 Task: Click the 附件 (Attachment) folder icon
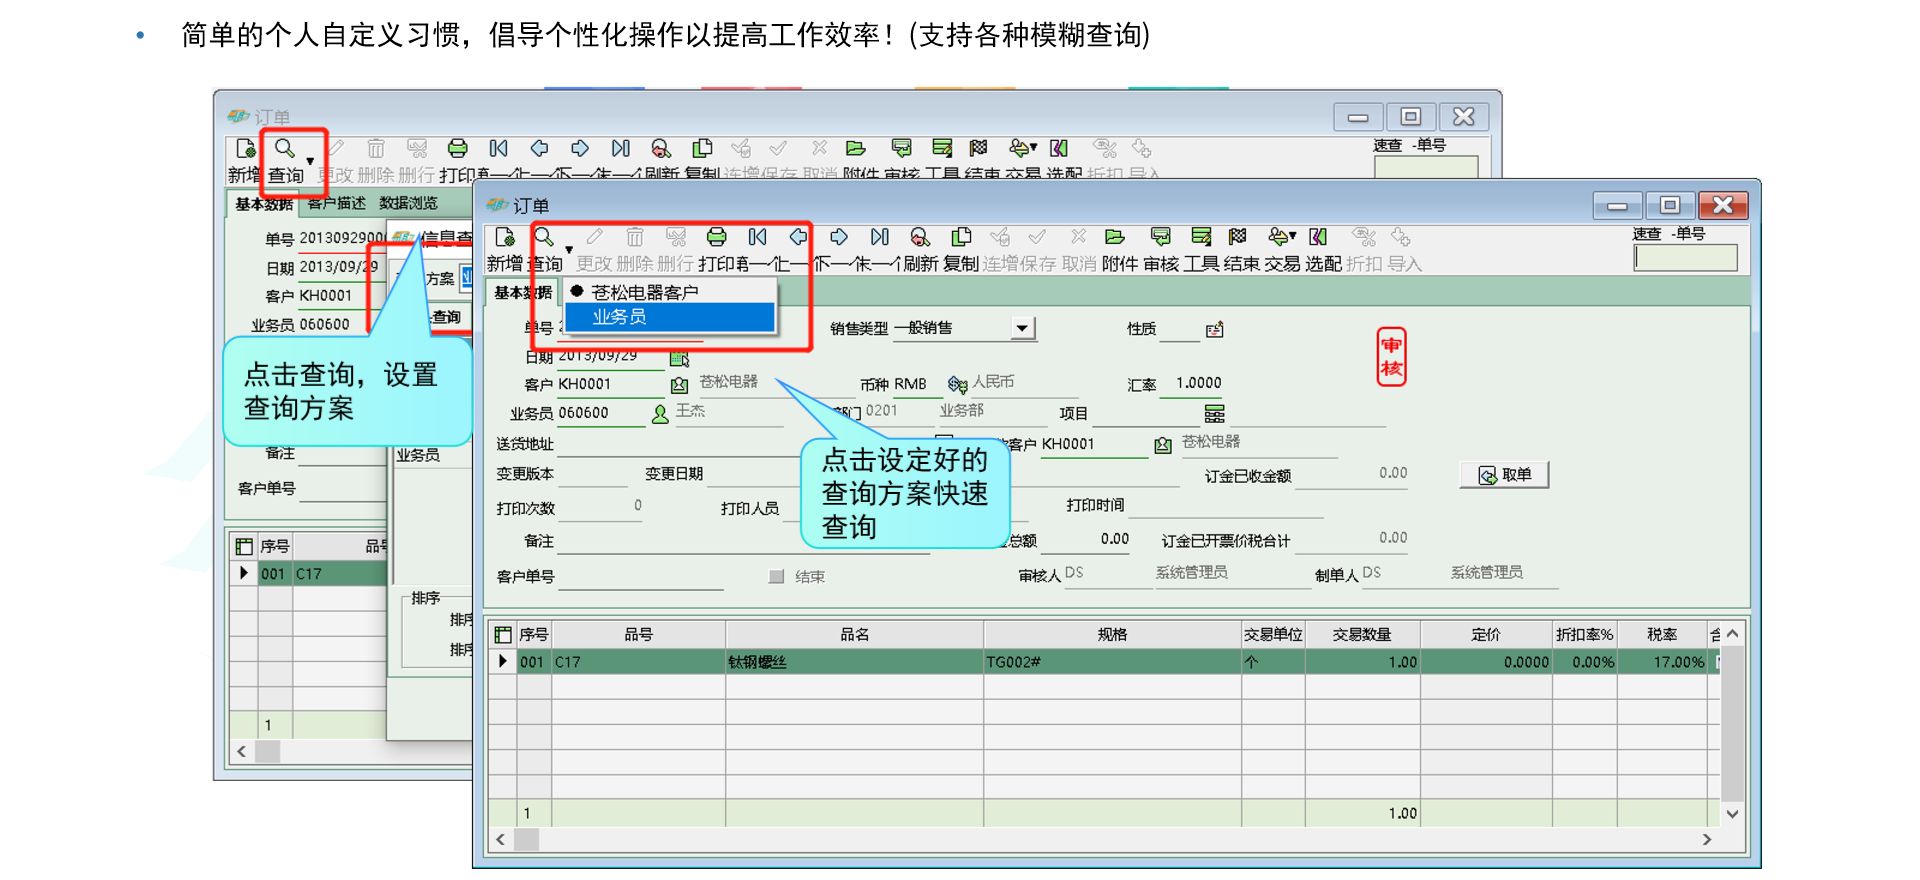coord(1114,237)
